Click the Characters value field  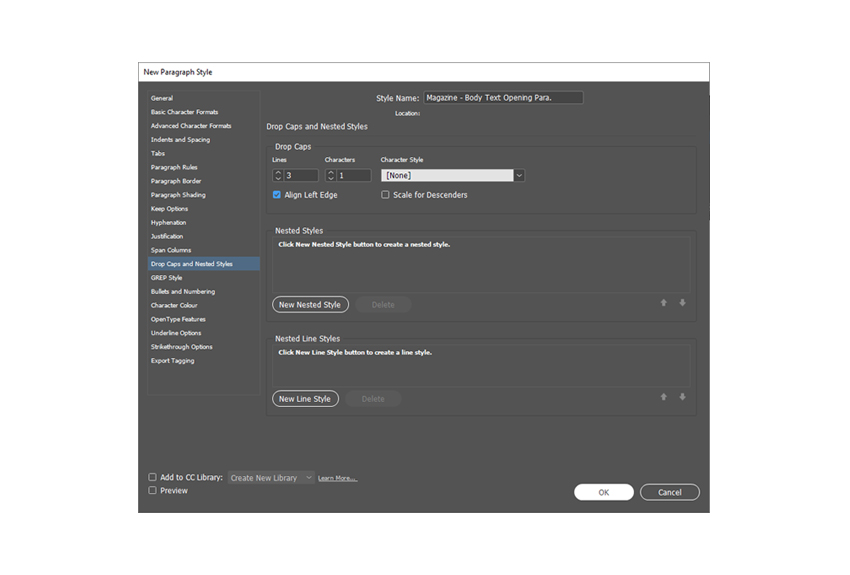click(354, 176)
